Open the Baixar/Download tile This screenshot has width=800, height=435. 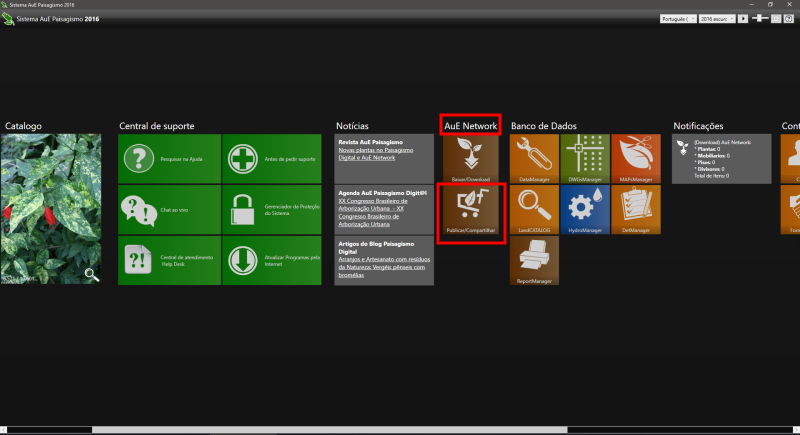pyautogui.click(x=470, y=158)
